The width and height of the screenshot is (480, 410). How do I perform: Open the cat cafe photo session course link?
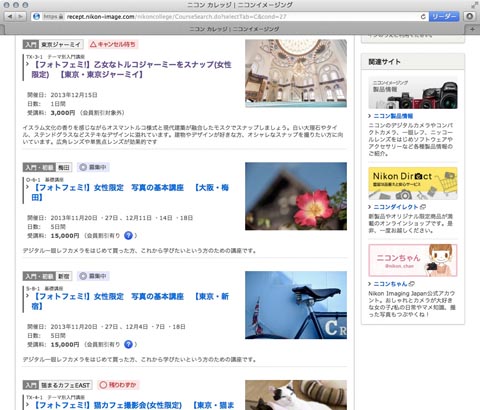pos(133,405)
